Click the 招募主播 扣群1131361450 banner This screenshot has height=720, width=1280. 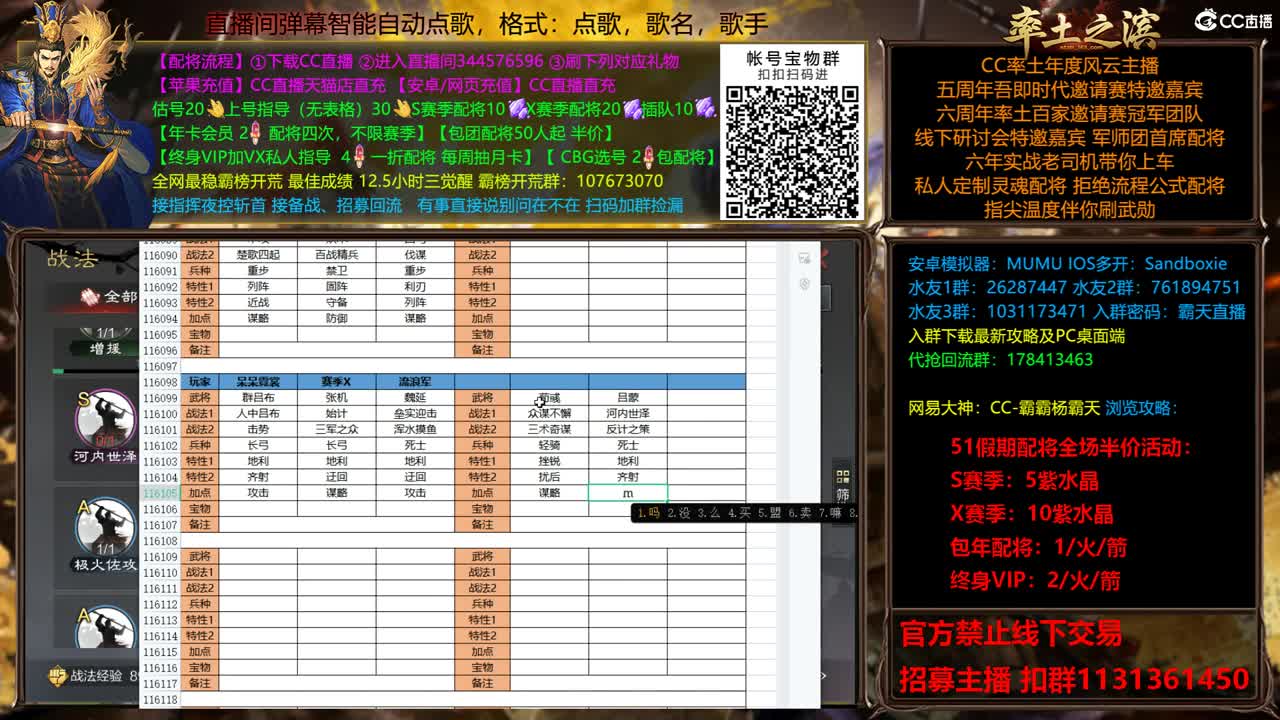[1075, 680]
